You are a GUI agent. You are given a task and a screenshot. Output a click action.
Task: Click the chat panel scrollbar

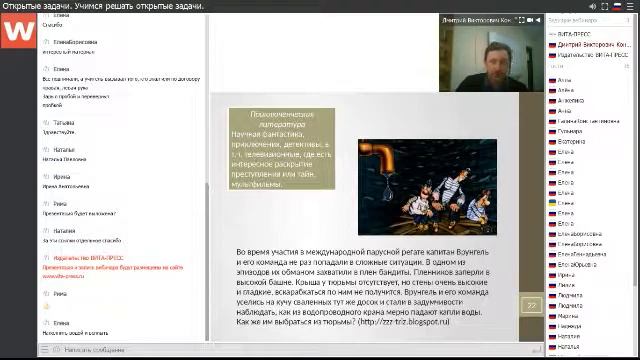point(207,261)
